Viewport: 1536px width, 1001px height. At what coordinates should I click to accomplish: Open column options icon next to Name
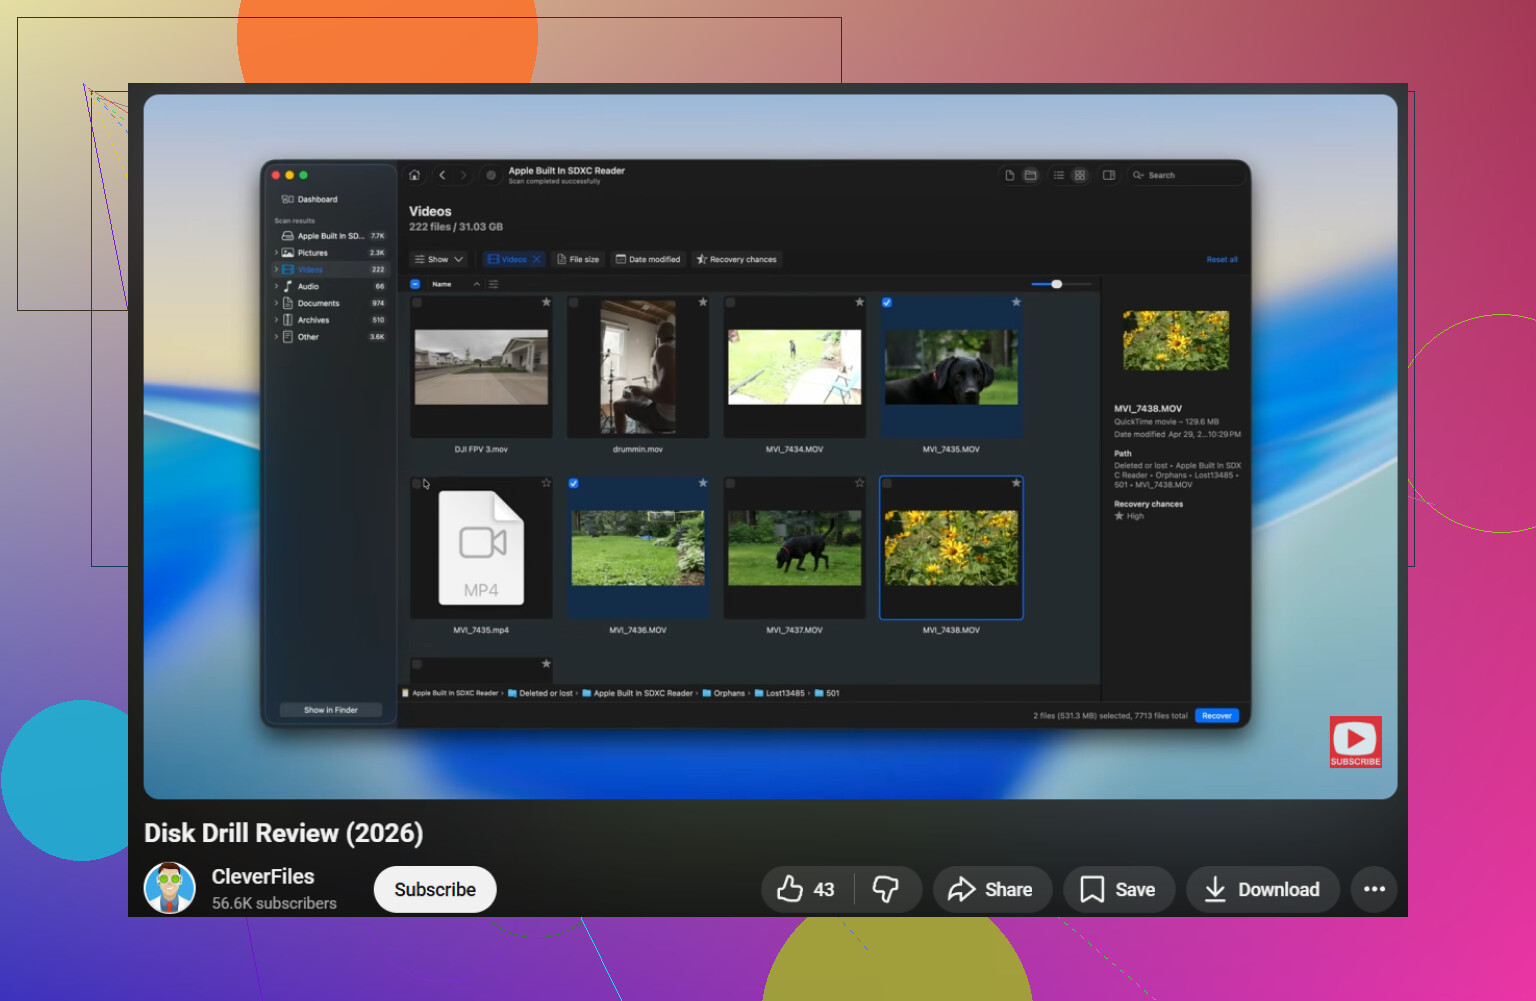click(493, 284)
